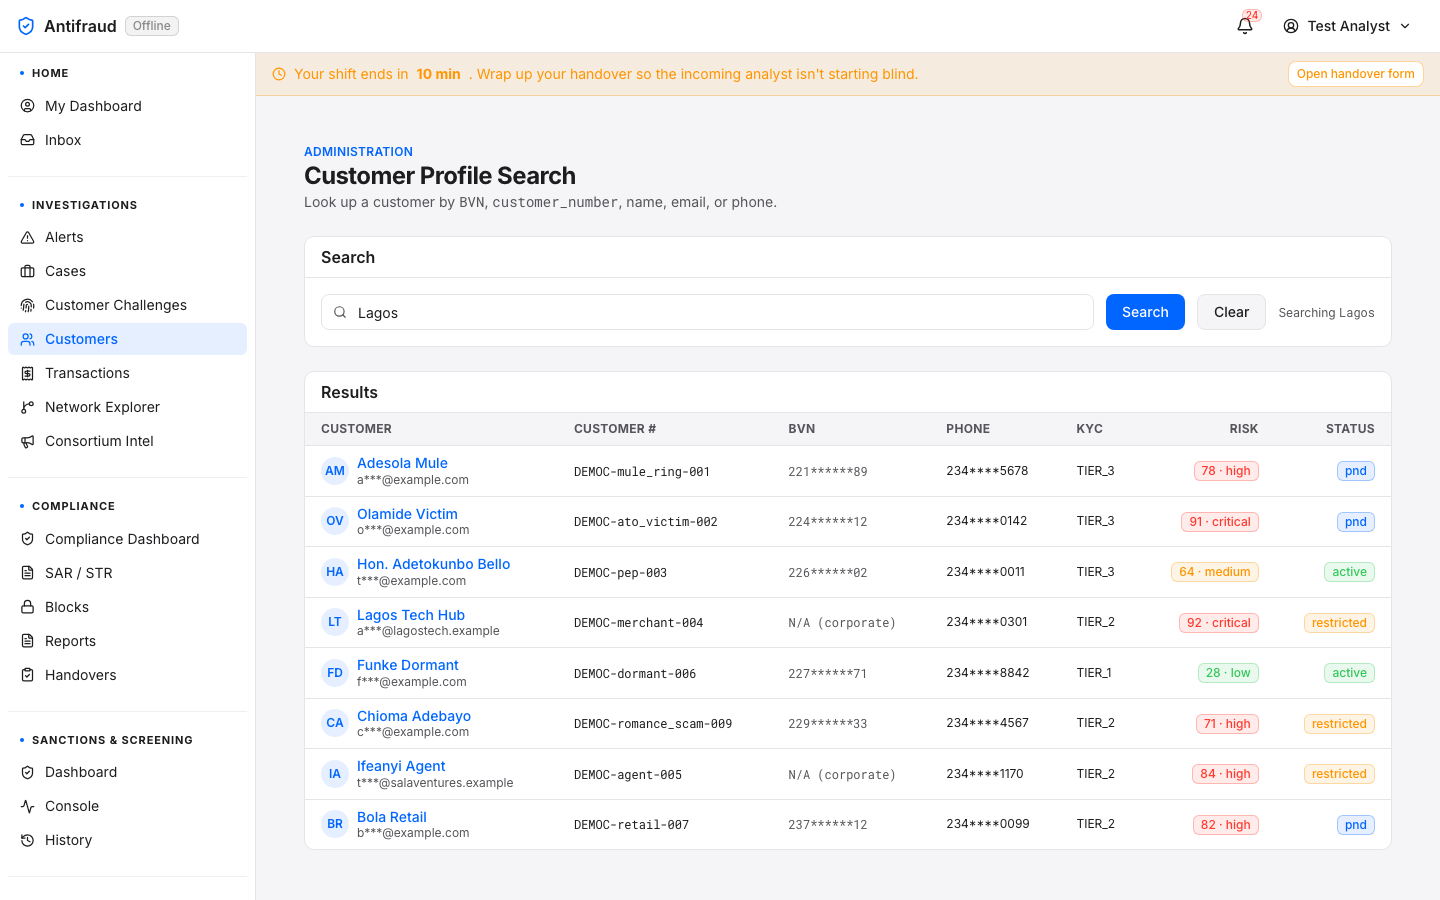
Task: Click the Compliance Dashboard shield icon
Action: [x=28, y=539]
